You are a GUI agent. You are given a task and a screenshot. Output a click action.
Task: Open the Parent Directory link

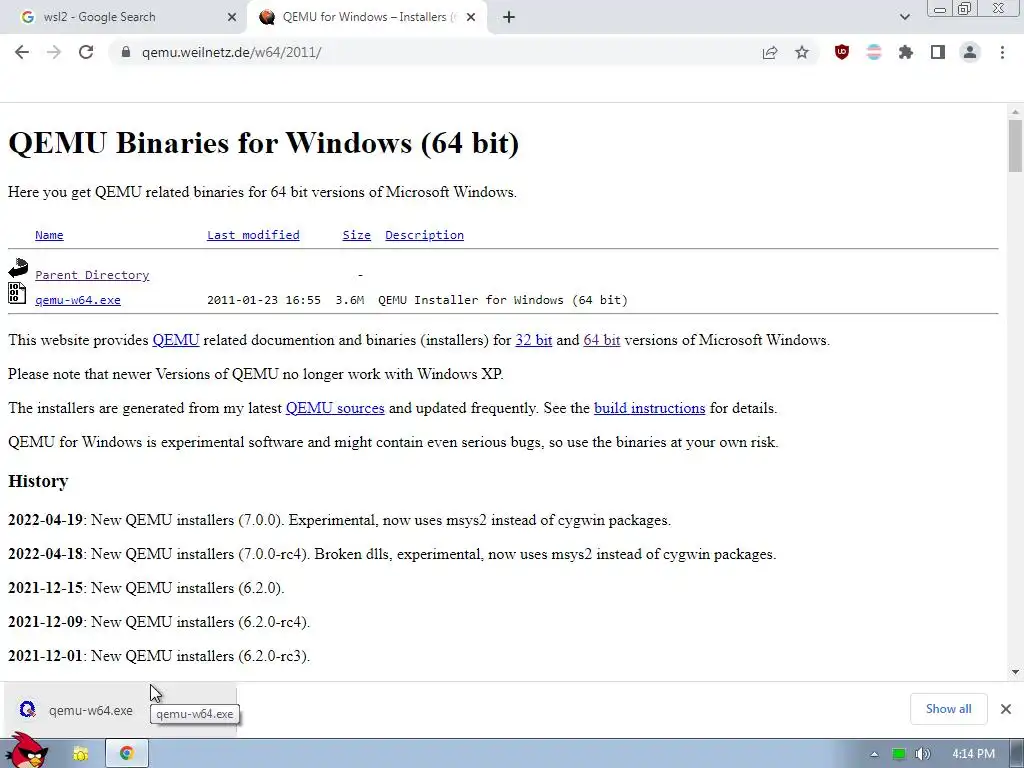click(x=92, y=275)
